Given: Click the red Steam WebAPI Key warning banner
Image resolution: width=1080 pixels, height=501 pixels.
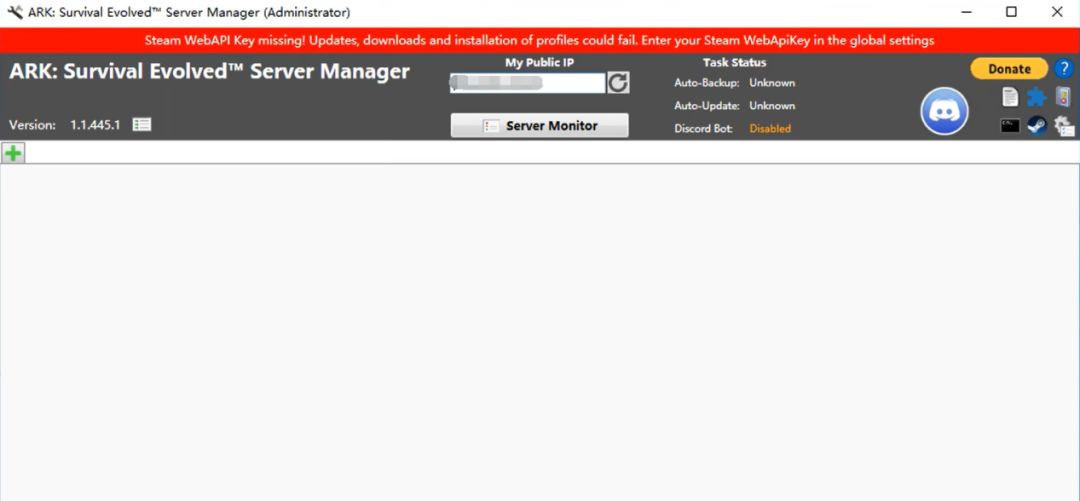Looking at the screenshot, I should (540, 40).
